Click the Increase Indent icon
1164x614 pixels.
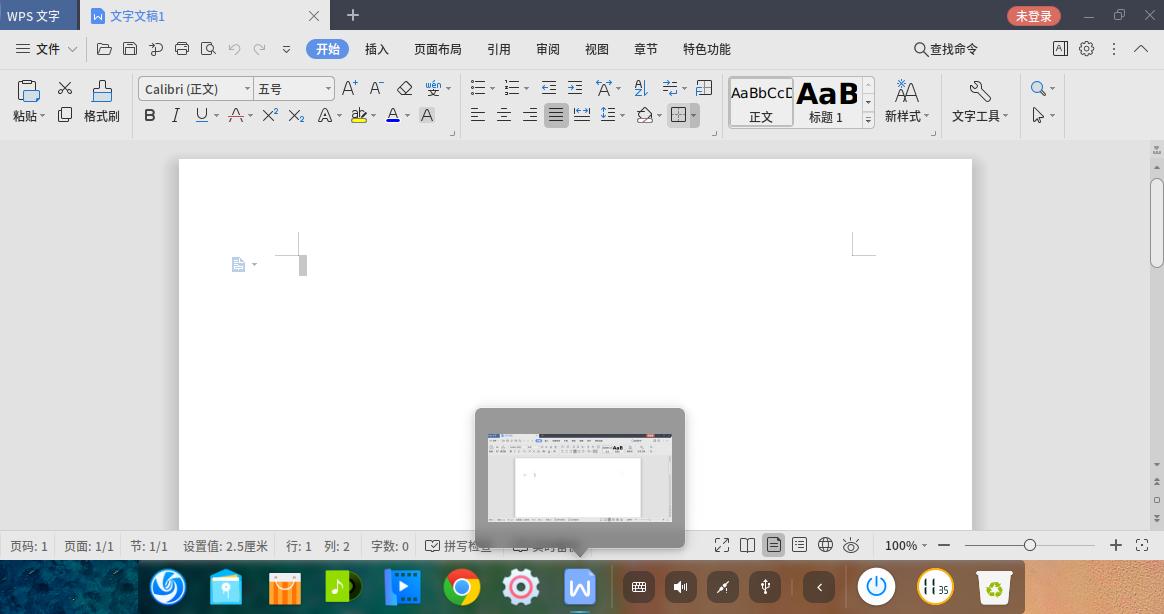(574, 88)
